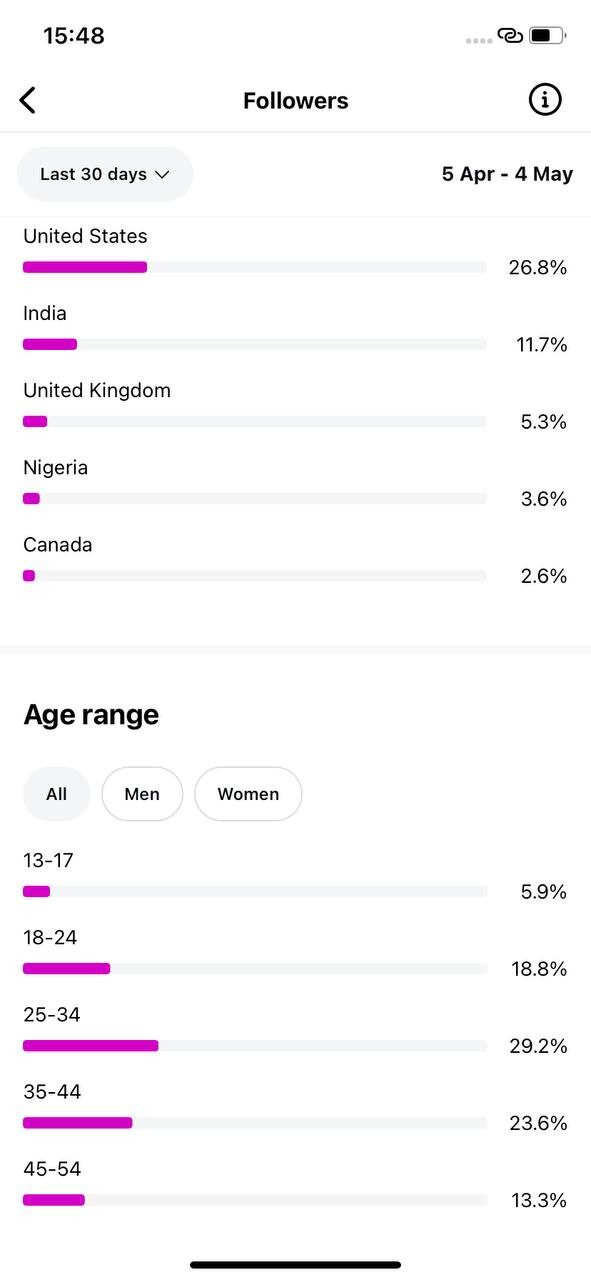The height and width of the screenshot is (1280, 591).
Task: Tap the signal dots icon in status bar
Action: (479, 40)
